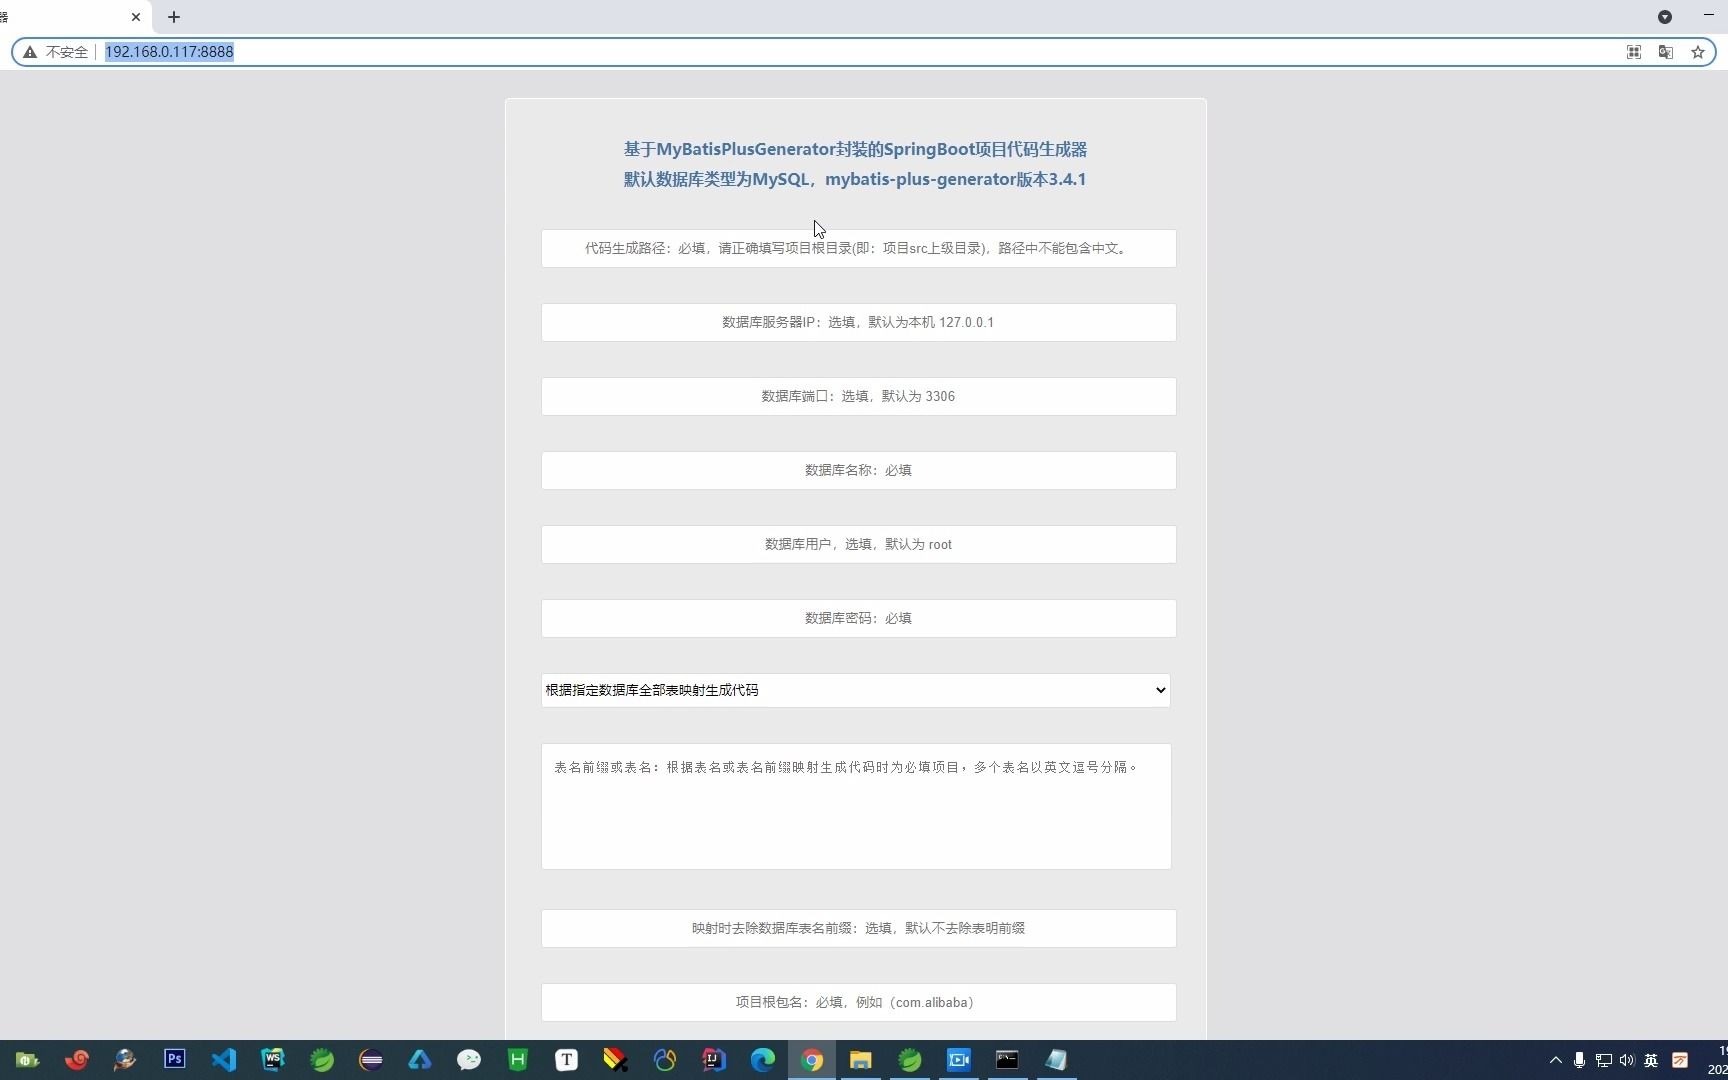Viewport: 1728px width, 1080px height.
Task: Close the current browser tab
Action: [136, 17]
